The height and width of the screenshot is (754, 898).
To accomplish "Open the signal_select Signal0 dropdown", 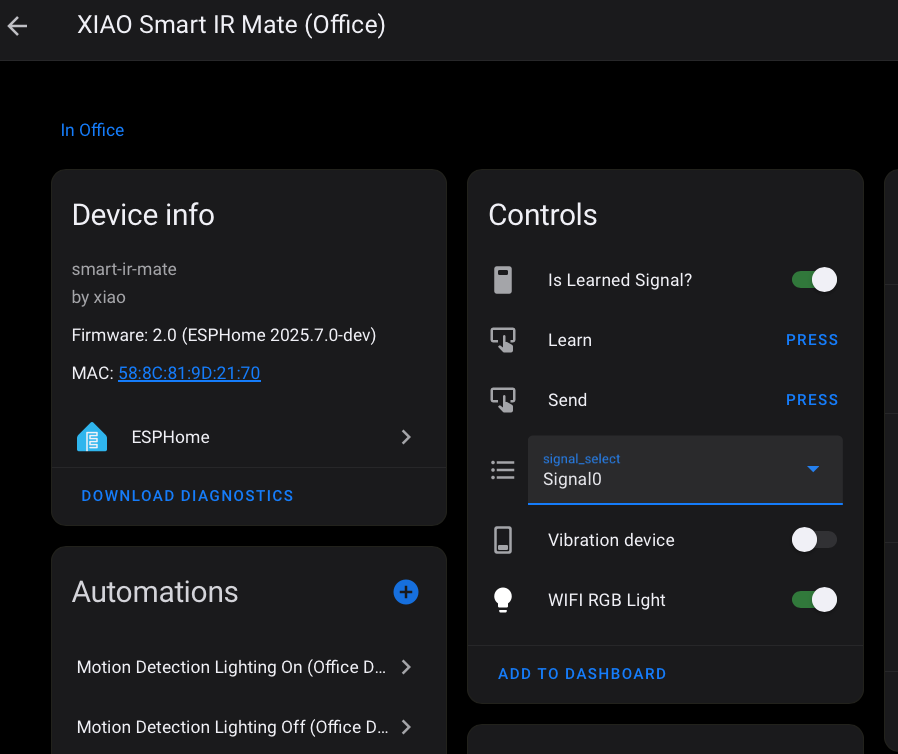I will [685, 470].
